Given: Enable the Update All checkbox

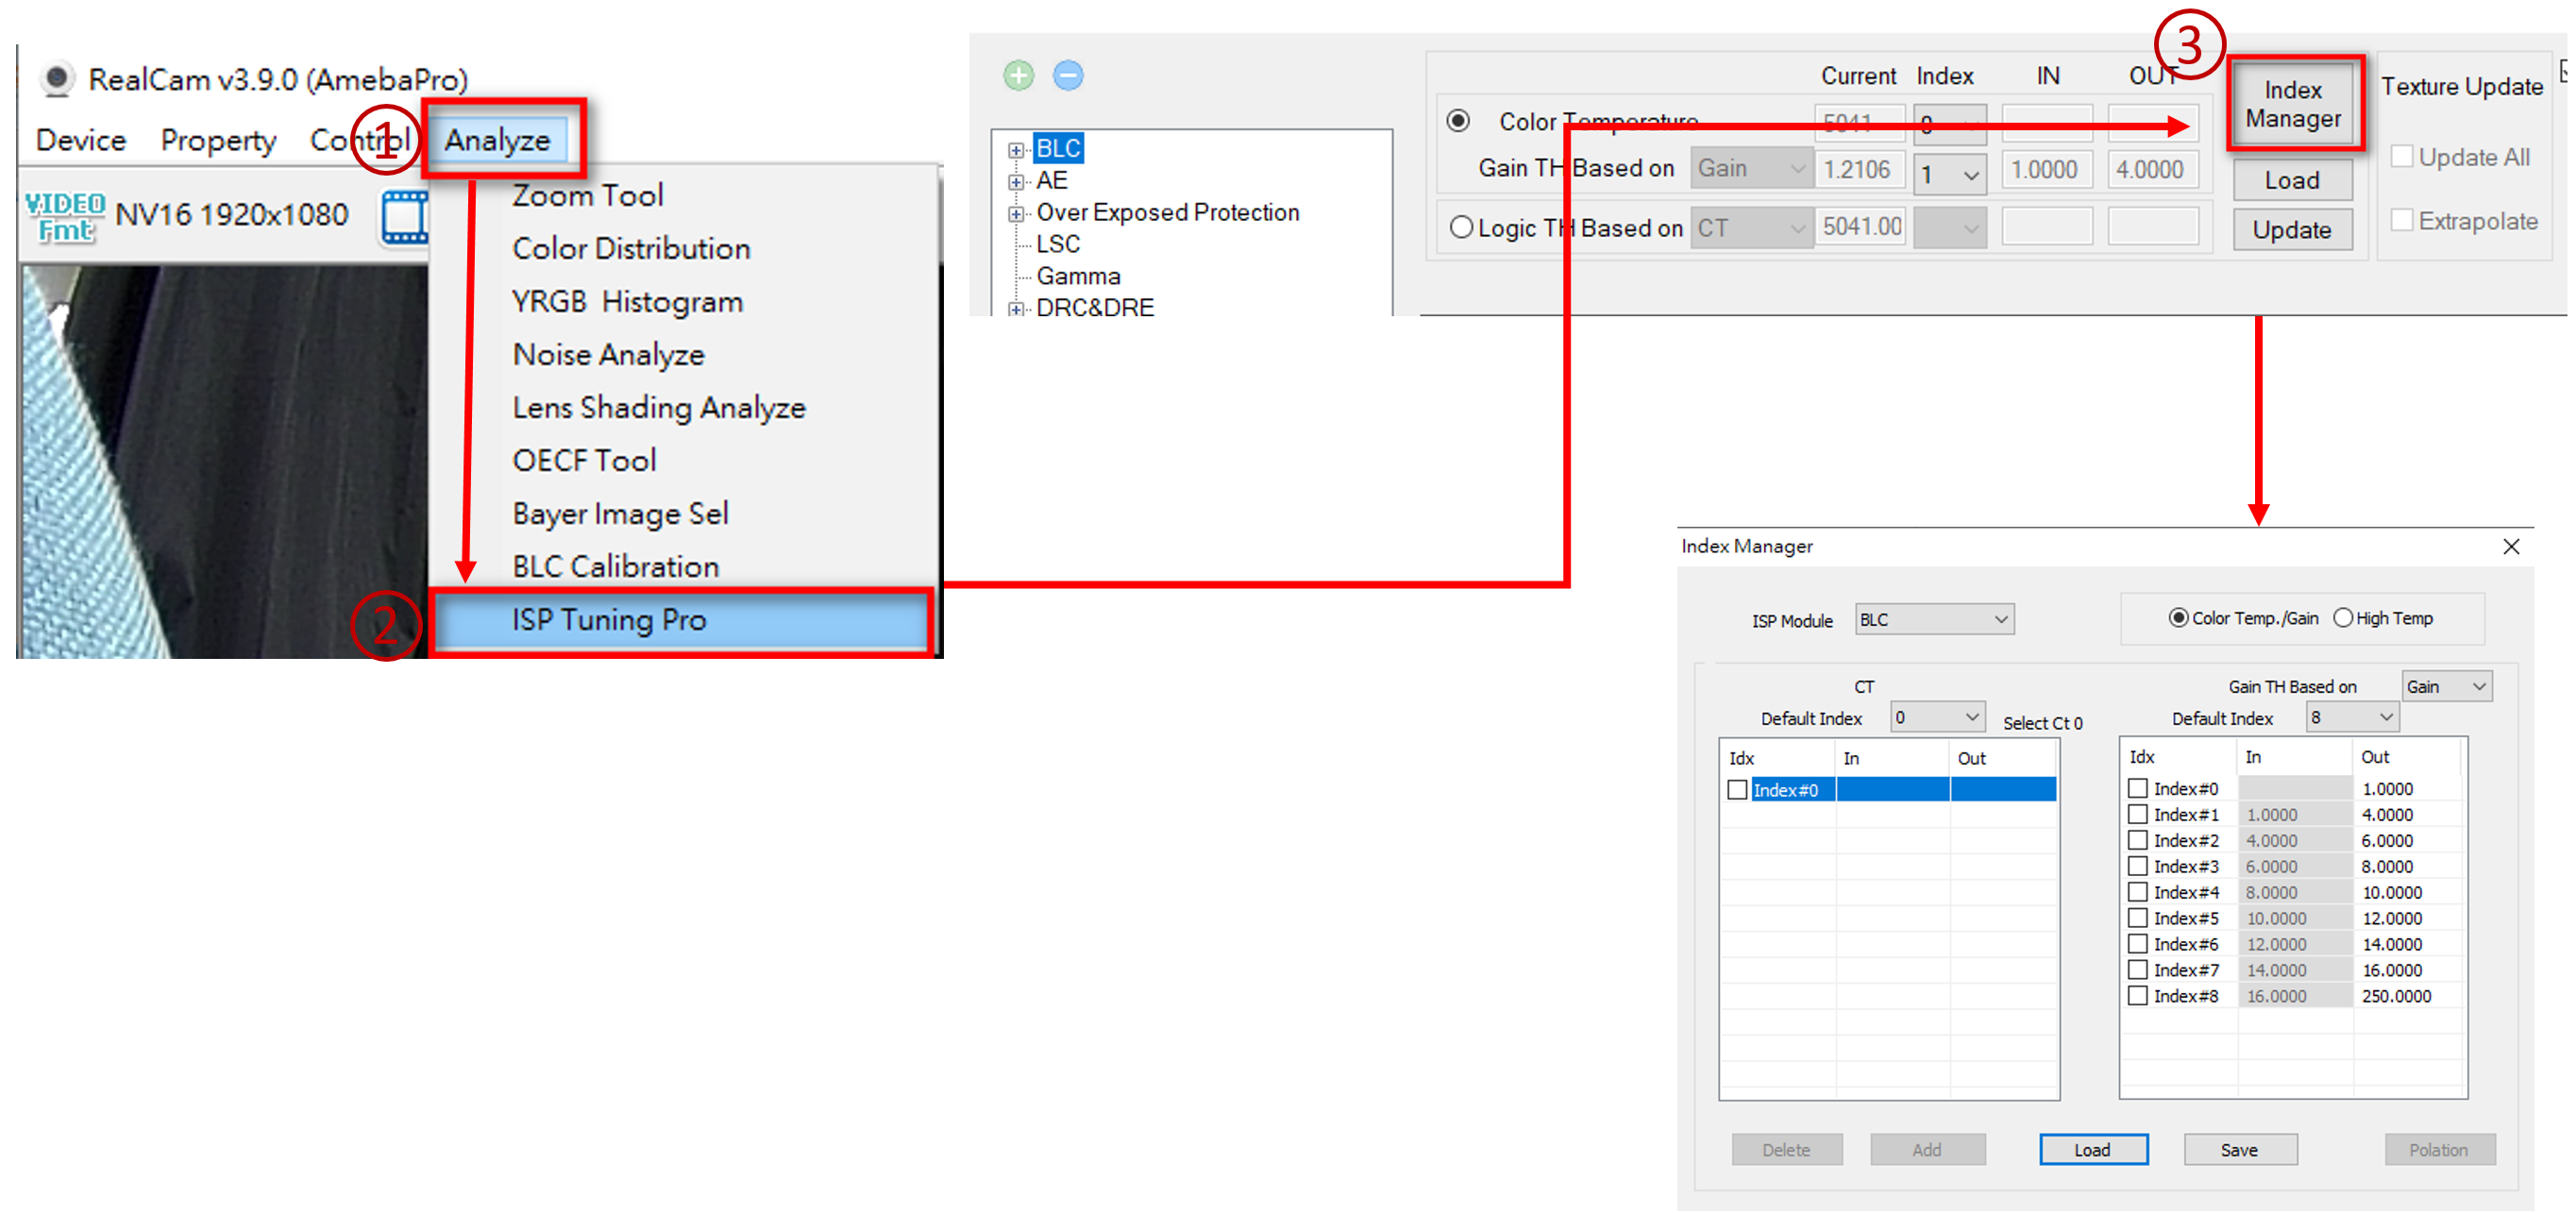Looking at the screenshot, I should pyautogui.click(x=2401, y=157).
